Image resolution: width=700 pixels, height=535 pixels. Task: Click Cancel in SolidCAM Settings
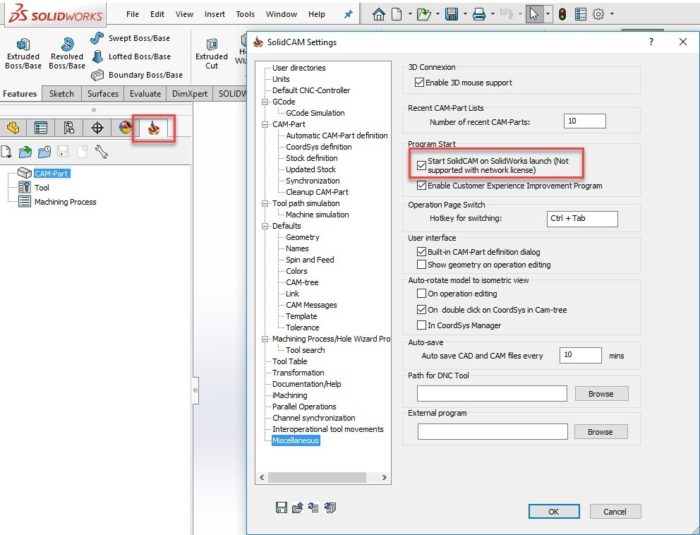pos(615,511)
